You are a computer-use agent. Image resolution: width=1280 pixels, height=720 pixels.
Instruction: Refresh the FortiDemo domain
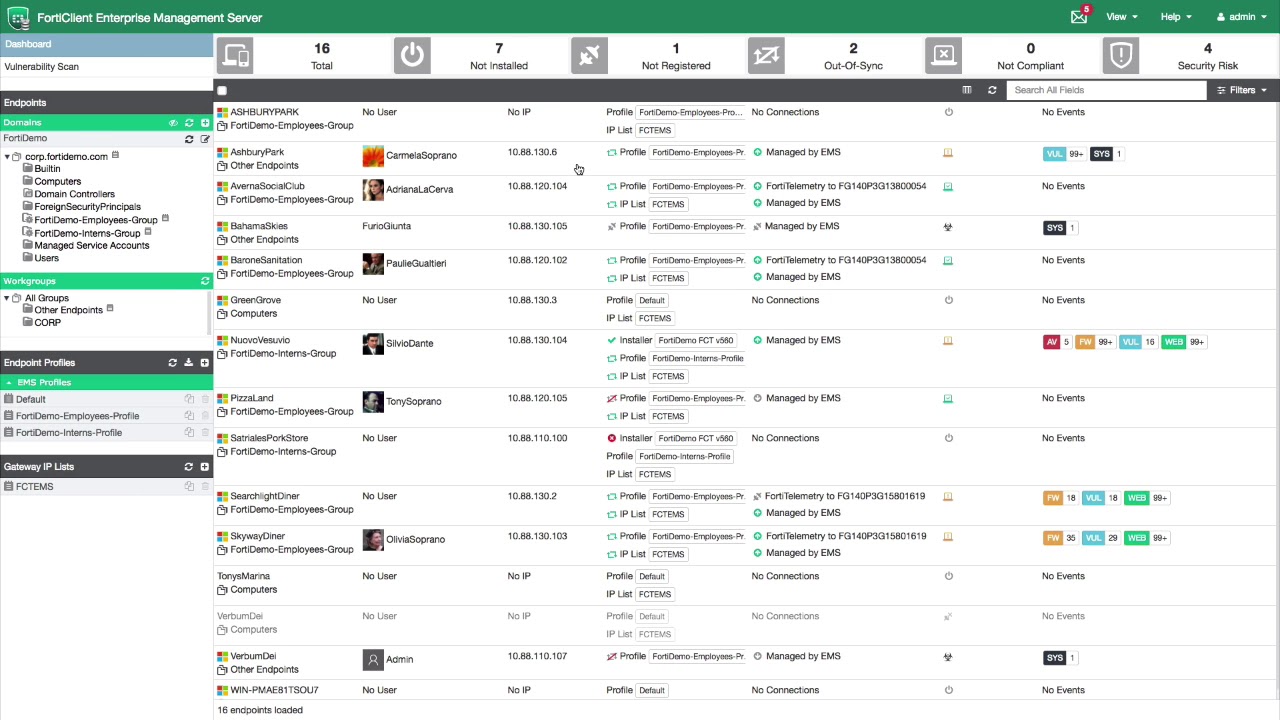click(x=188, y=139)
